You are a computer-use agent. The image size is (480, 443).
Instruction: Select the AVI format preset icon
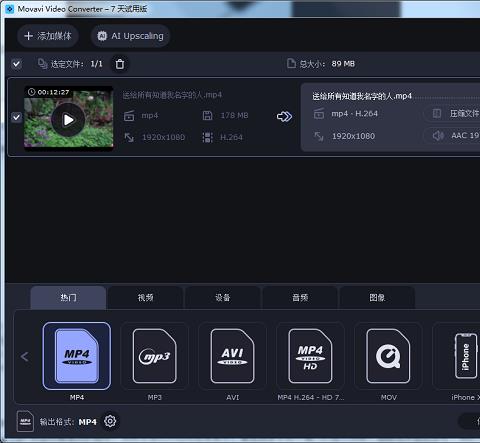click(232, 356)
